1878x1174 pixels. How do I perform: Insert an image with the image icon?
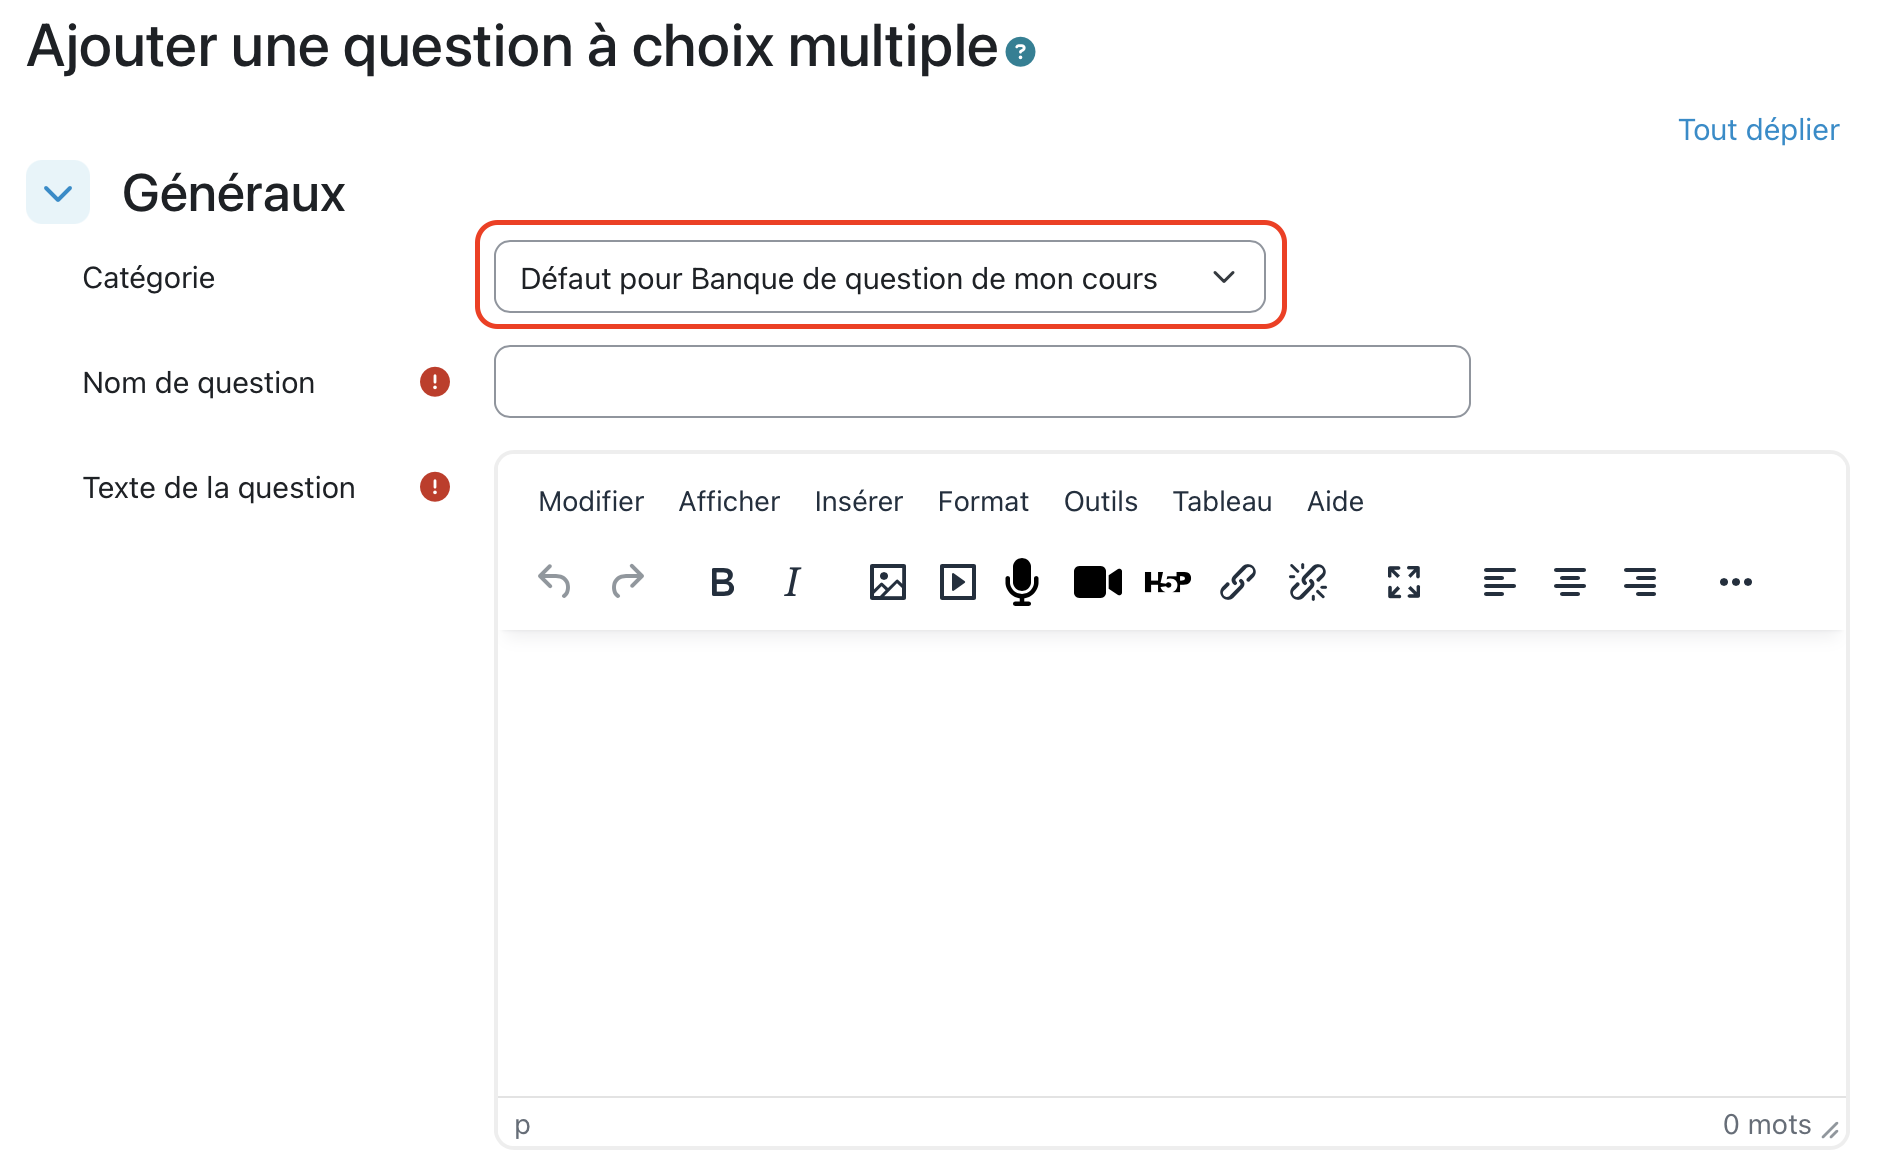pyautogui.click(x=887, y=582)
